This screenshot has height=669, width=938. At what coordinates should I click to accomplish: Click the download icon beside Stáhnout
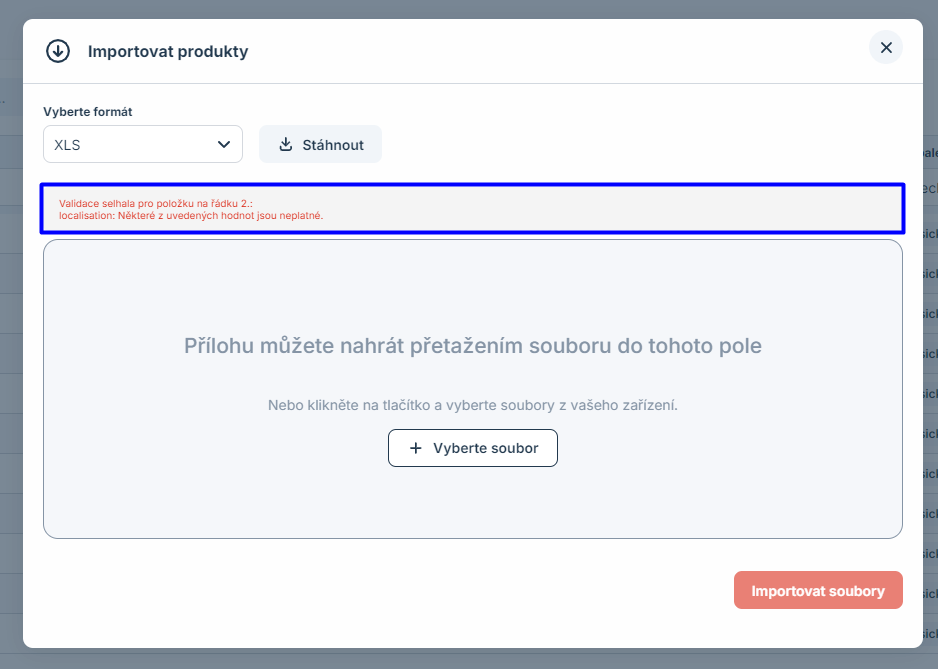point(285,144)
